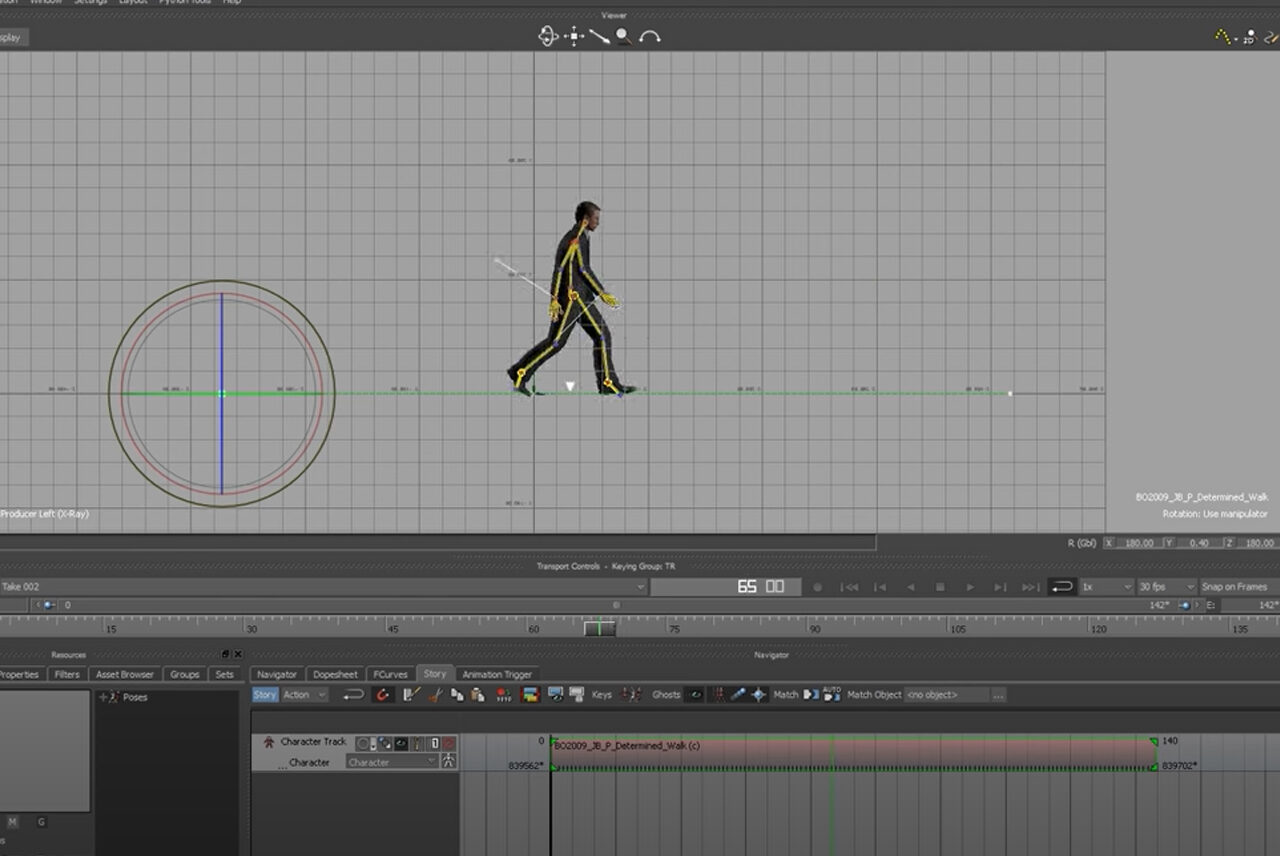The height and width of the screenshot is (856, 1280).
Task: Click the Match clips icon after Match label
Action: pos(811,695)
